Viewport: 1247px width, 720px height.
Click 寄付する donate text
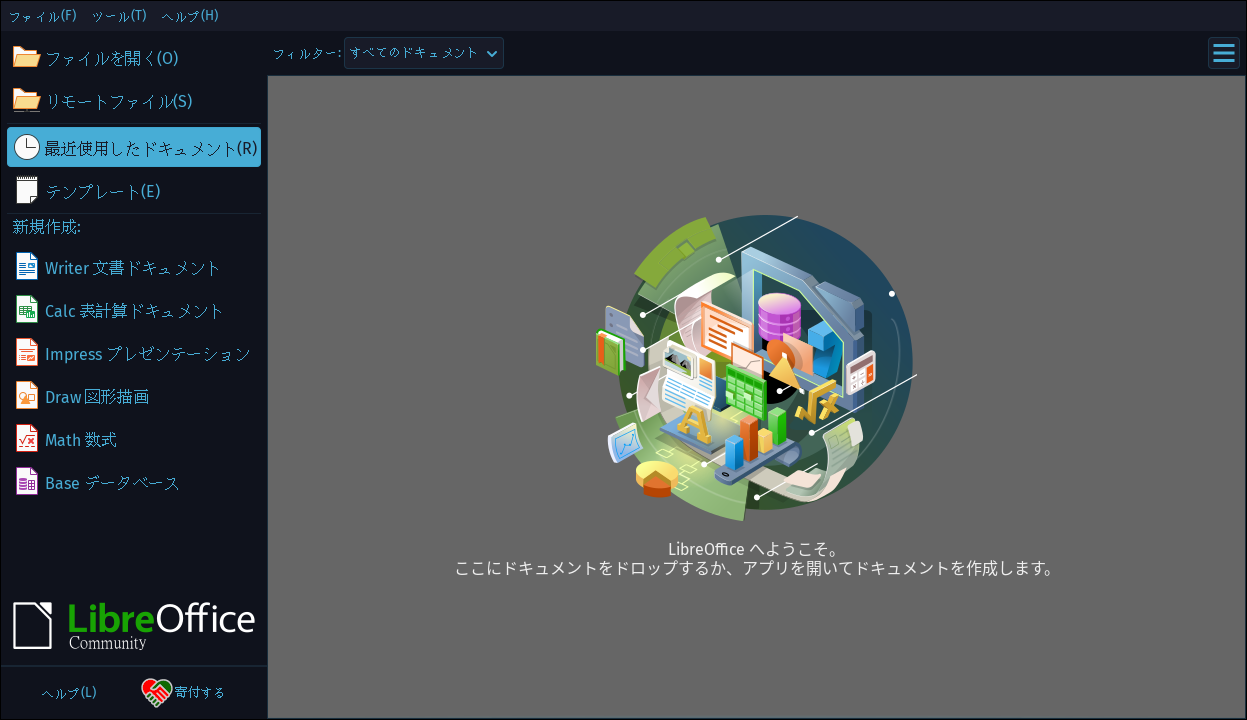[200, 692]
